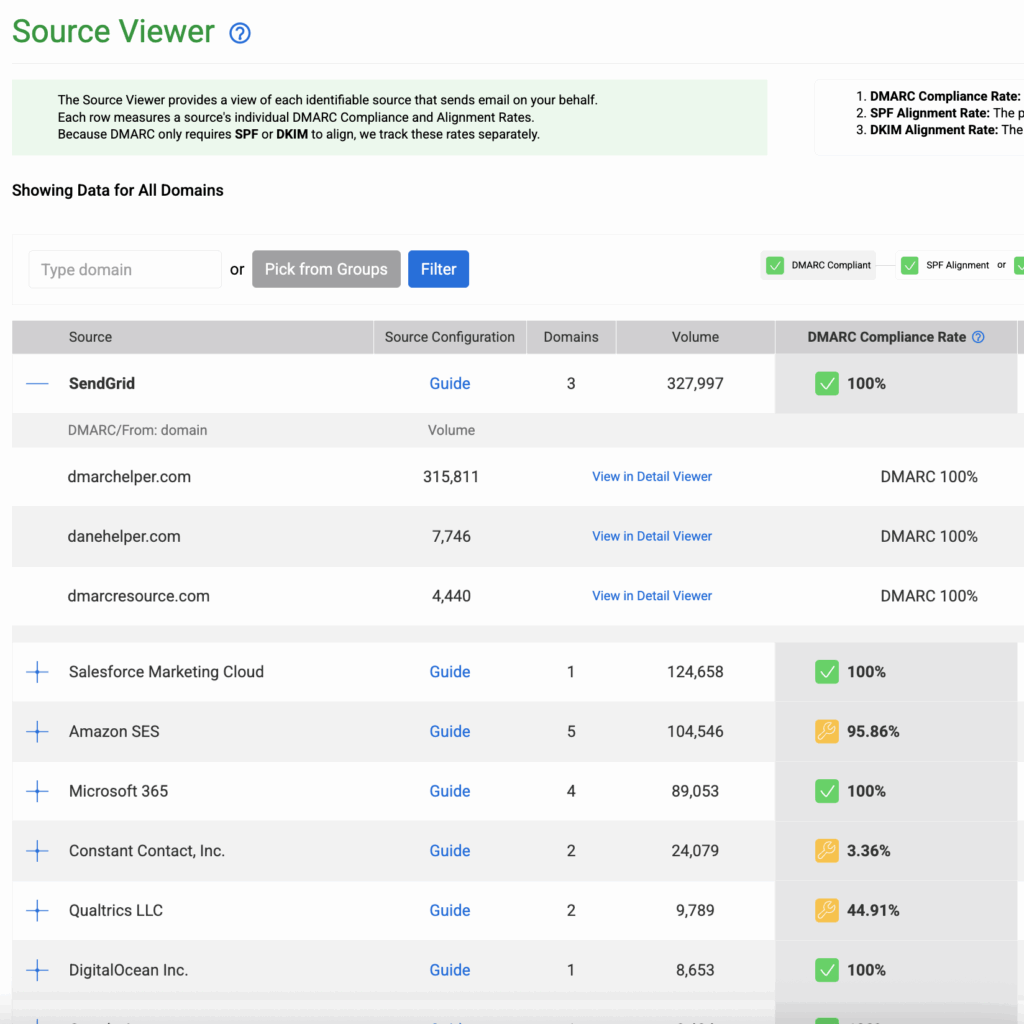Click the Showing Data for All Domains heading
The image size is (1024, 1024).
point(118,190)
